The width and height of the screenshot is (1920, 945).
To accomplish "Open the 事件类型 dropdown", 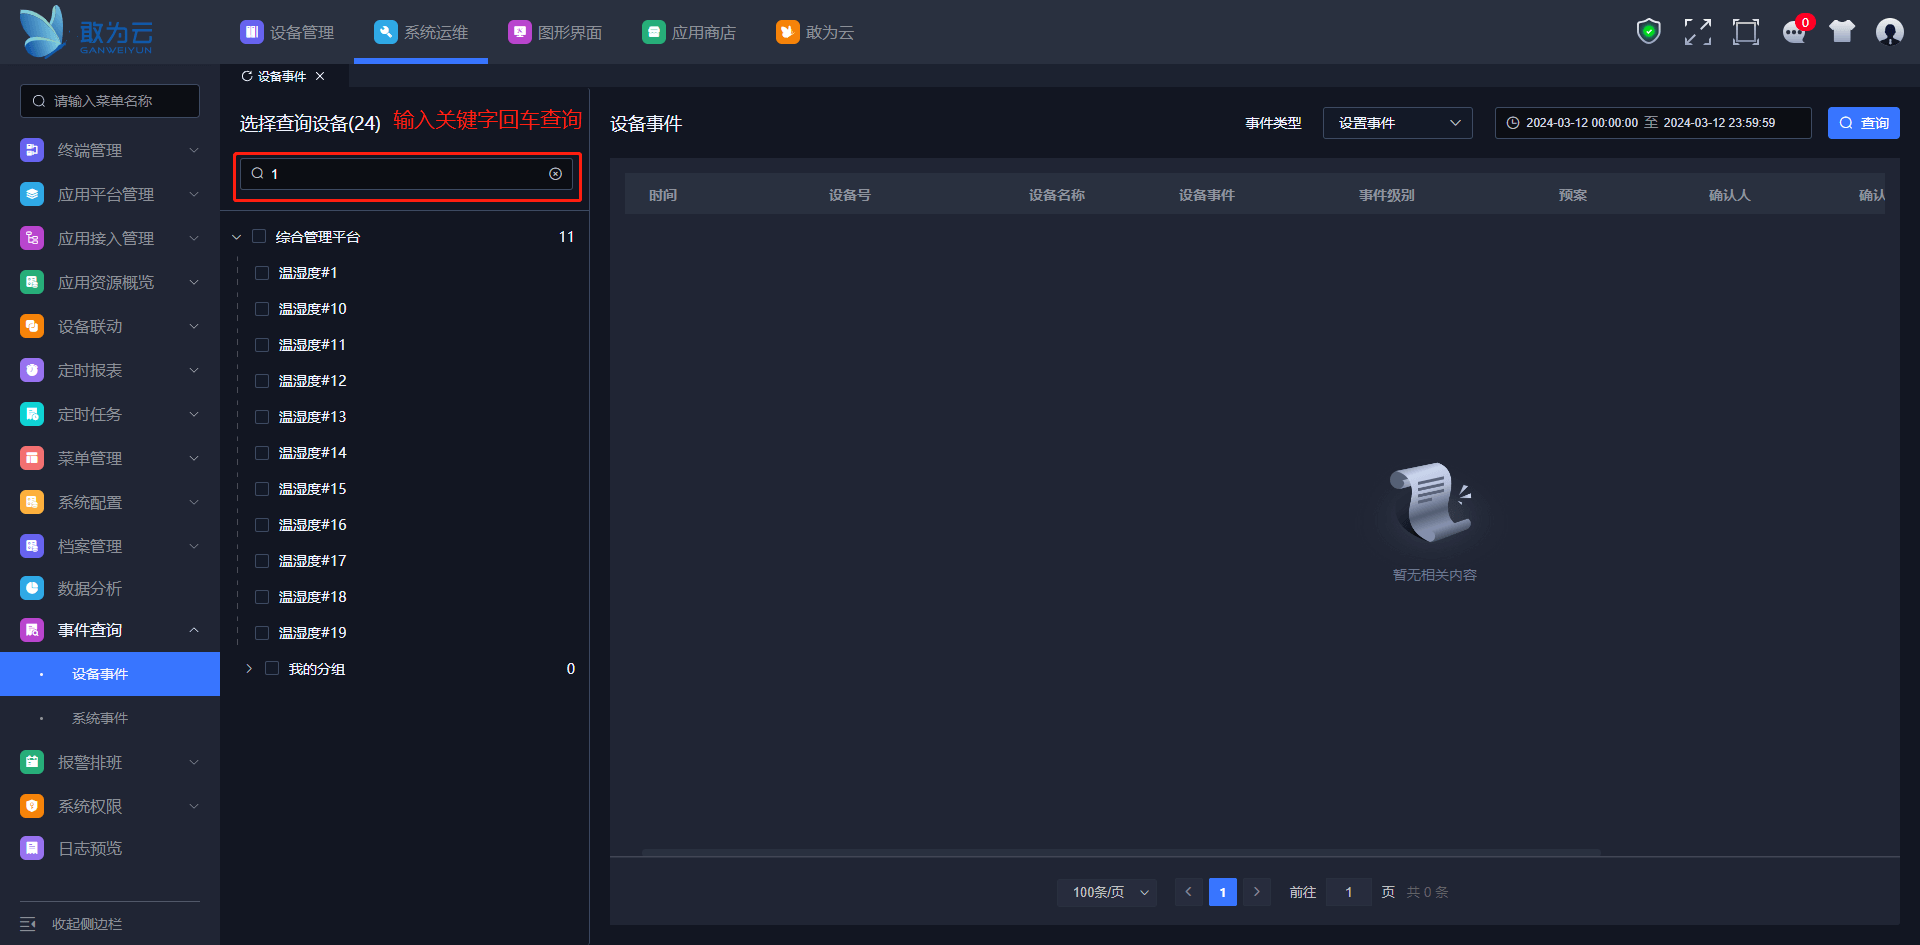I will tap(1398, 123).
